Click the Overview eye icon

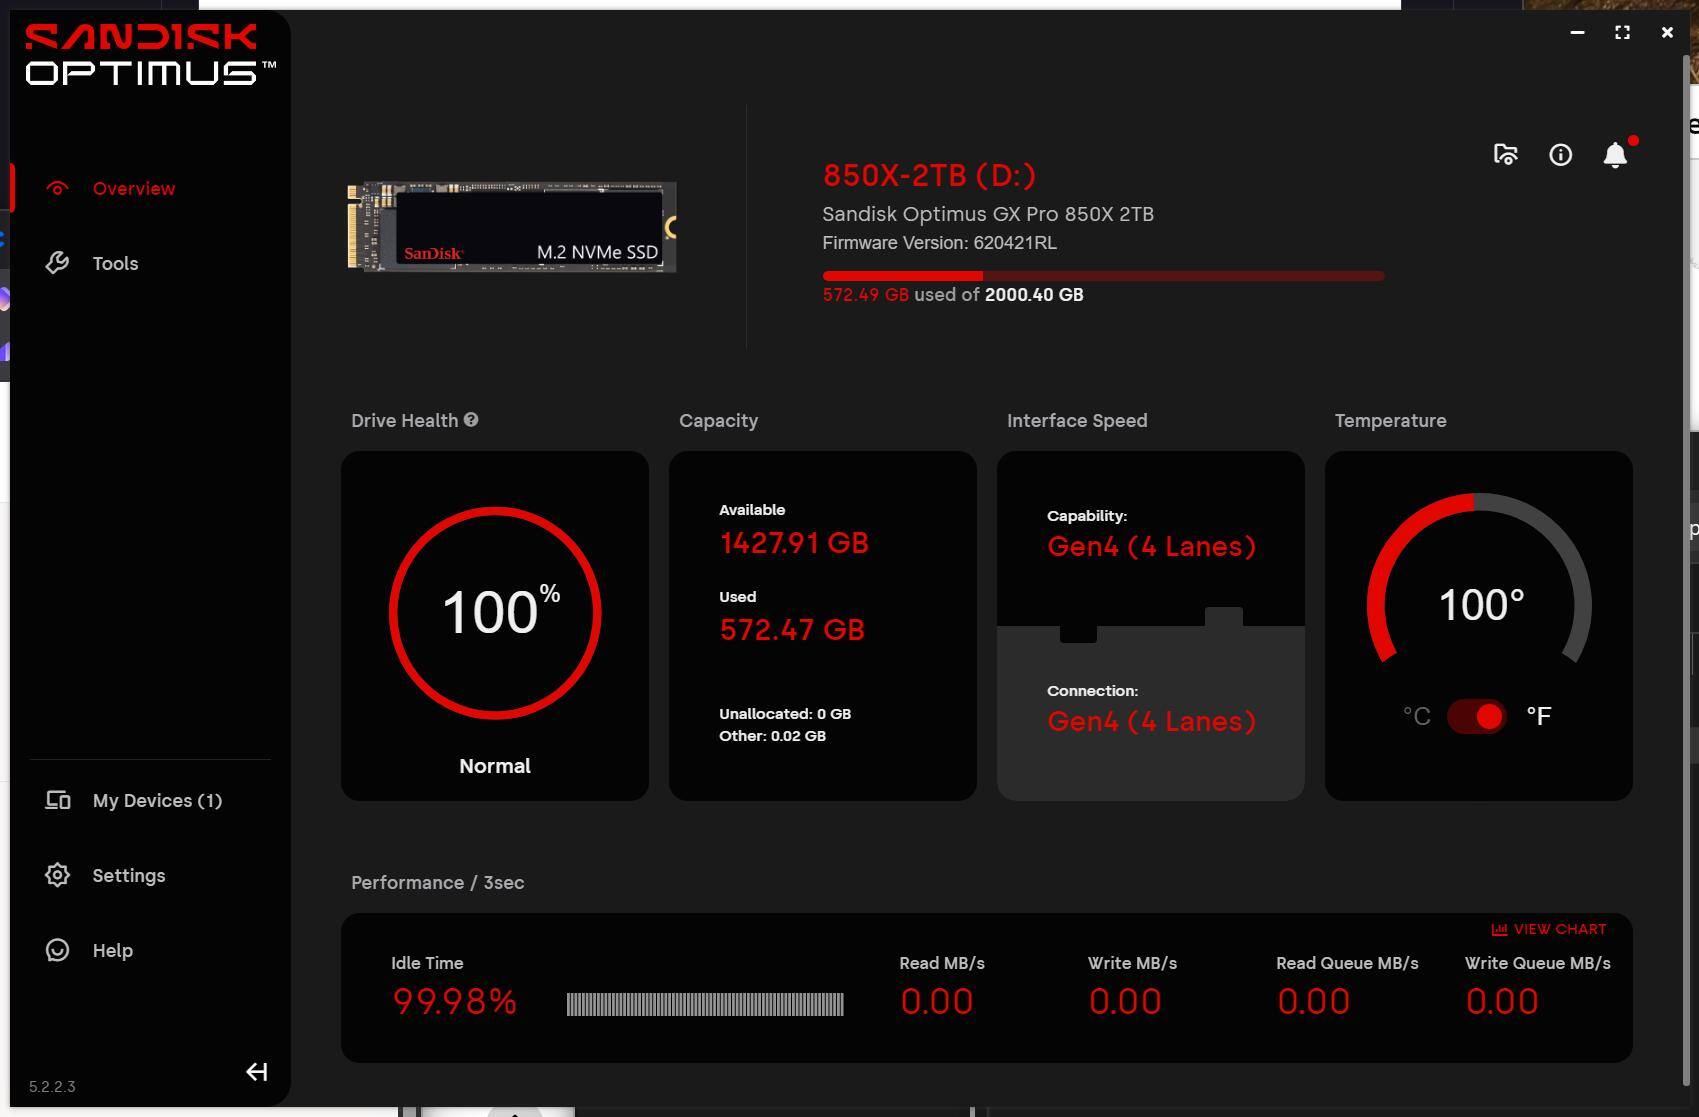(58, 188)
